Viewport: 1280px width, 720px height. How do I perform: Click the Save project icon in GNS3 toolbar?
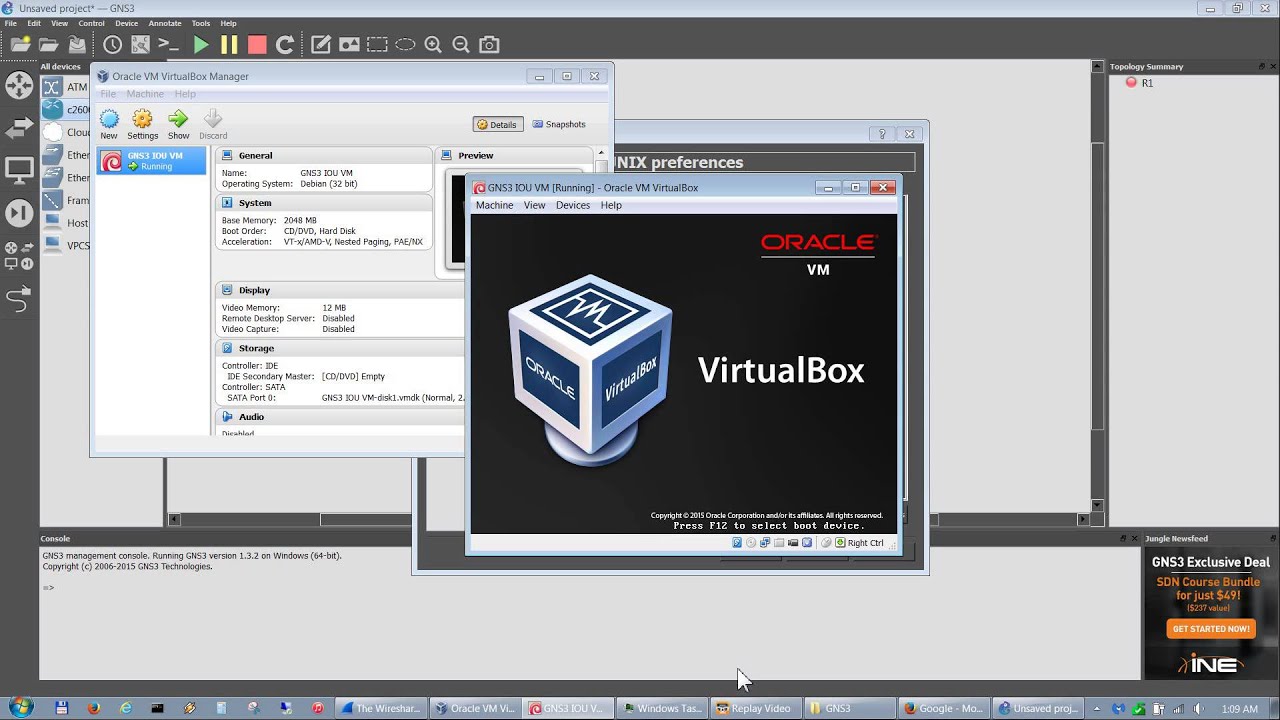(77, 45)
